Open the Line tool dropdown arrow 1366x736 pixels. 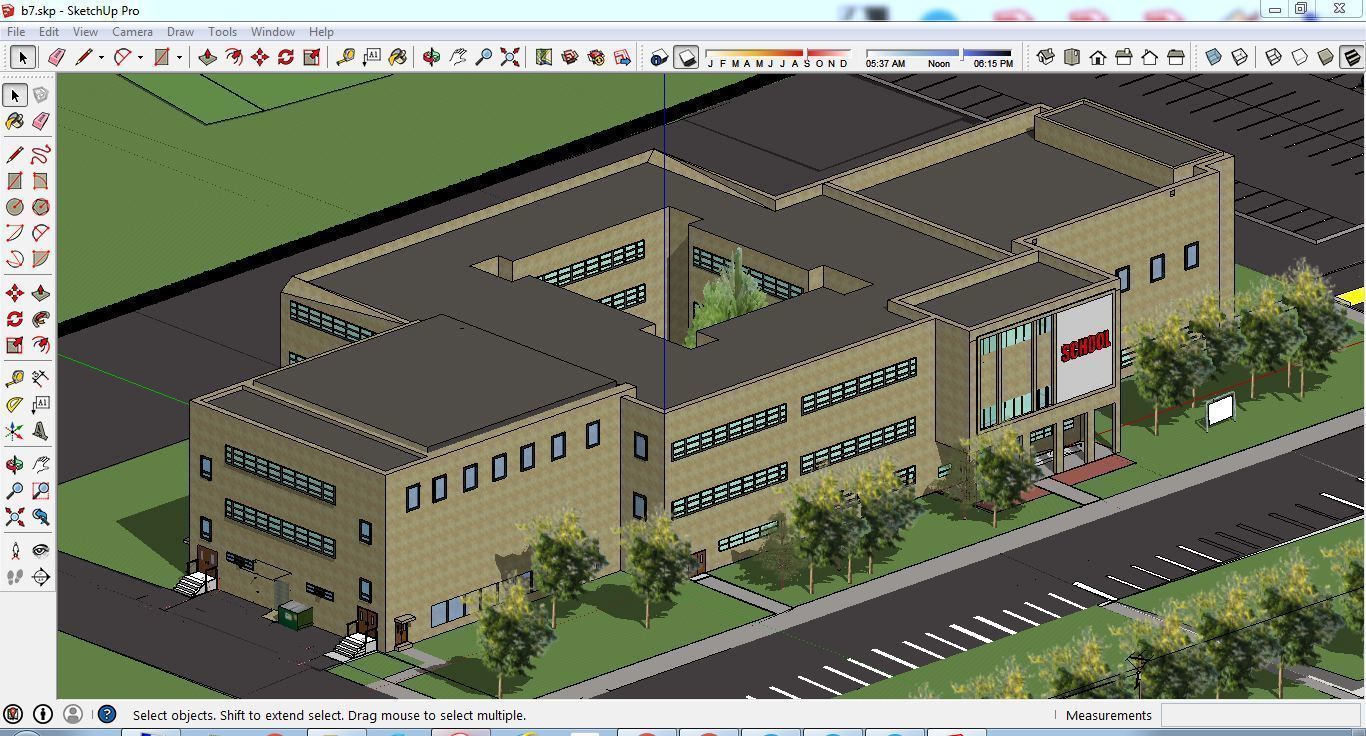(101, 57)
